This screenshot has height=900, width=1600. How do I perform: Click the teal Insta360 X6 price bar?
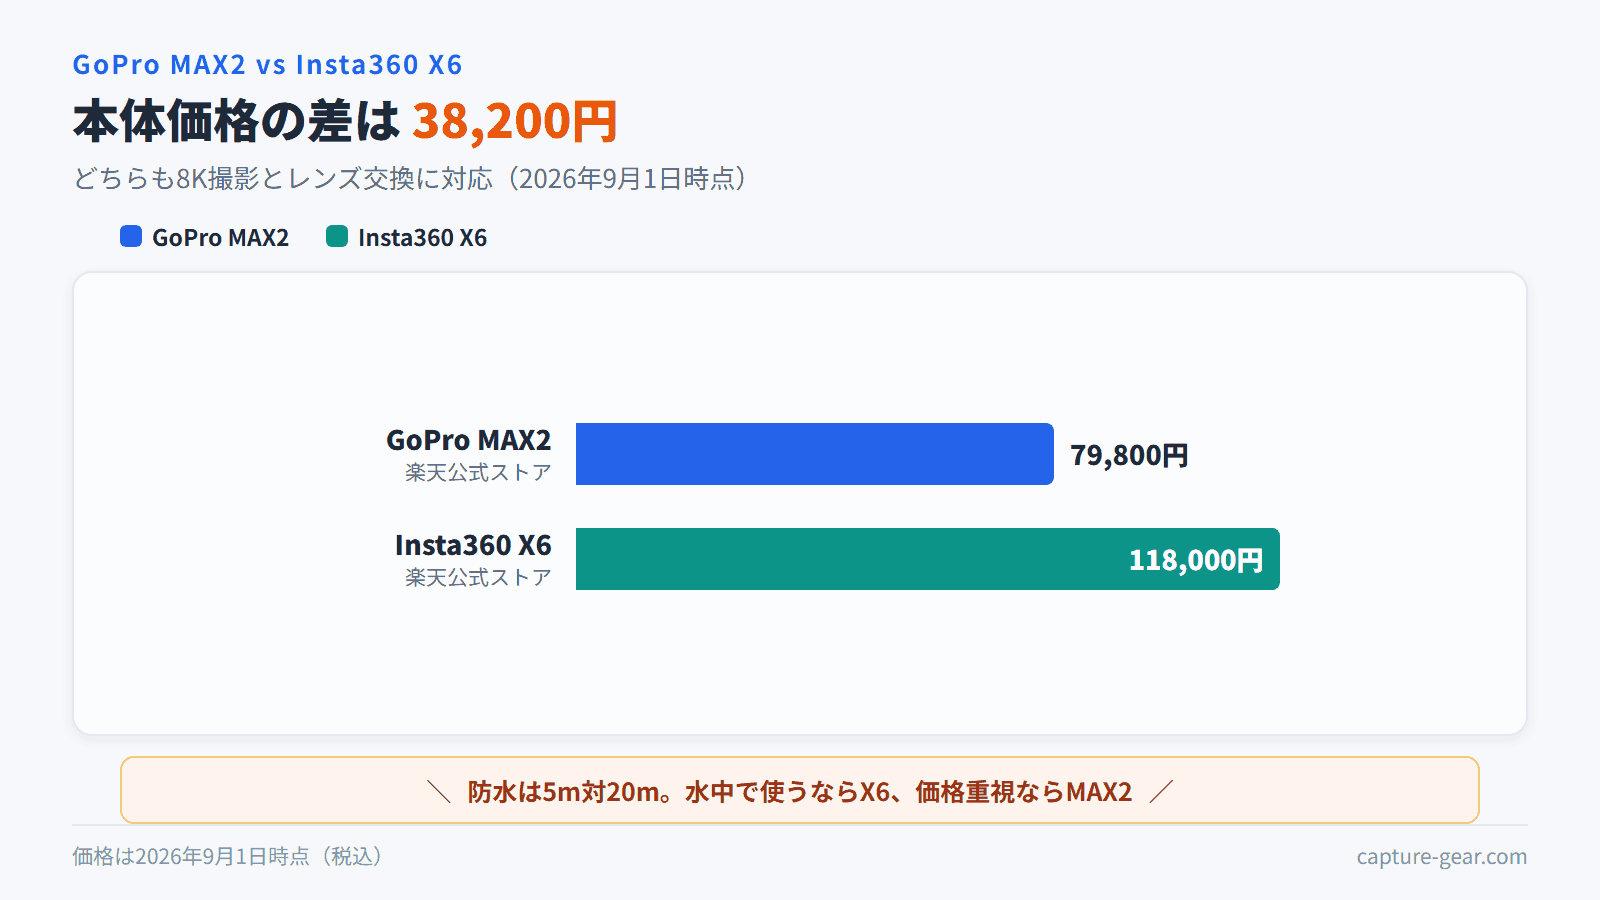[928, 559]
